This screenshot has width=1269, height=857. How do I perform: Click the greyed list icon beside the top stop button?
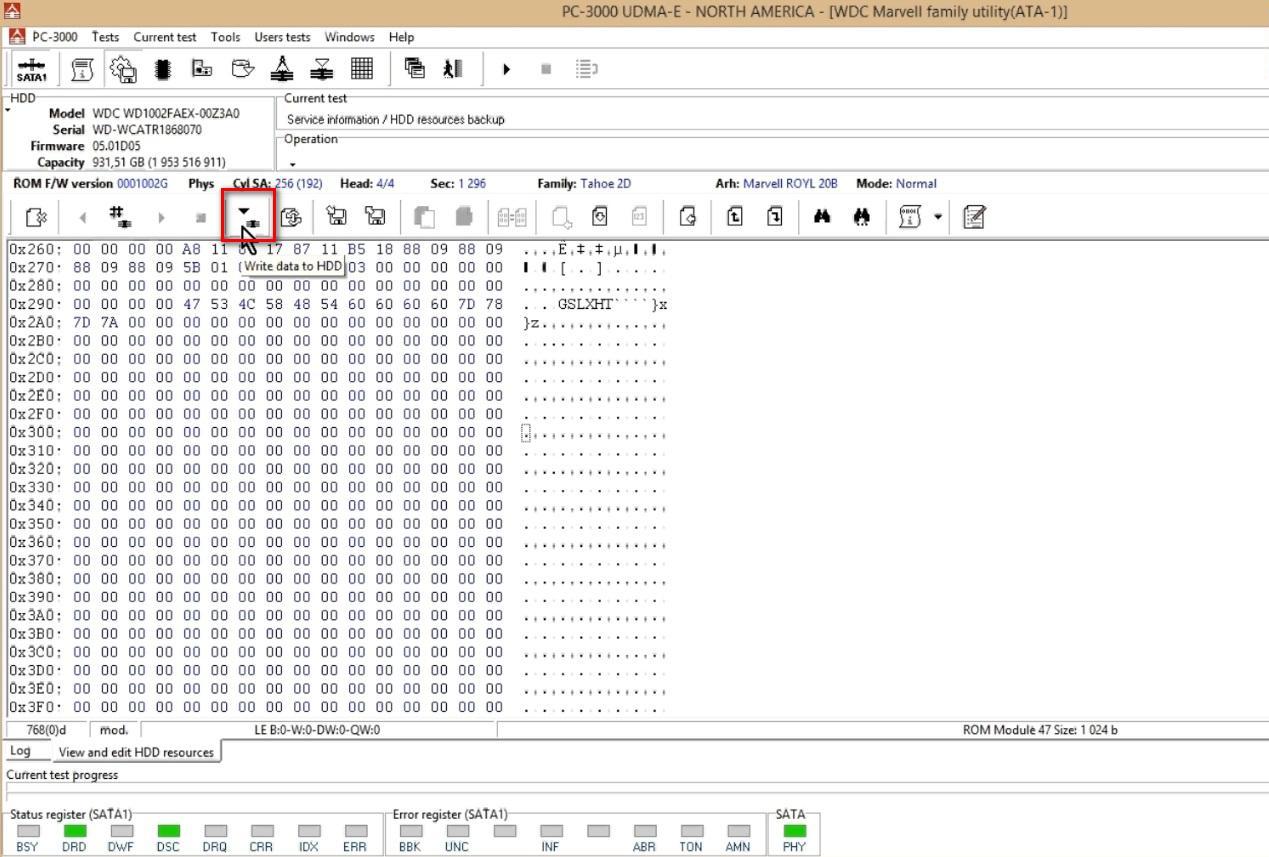pyautogui.click(x=587, y=69)
